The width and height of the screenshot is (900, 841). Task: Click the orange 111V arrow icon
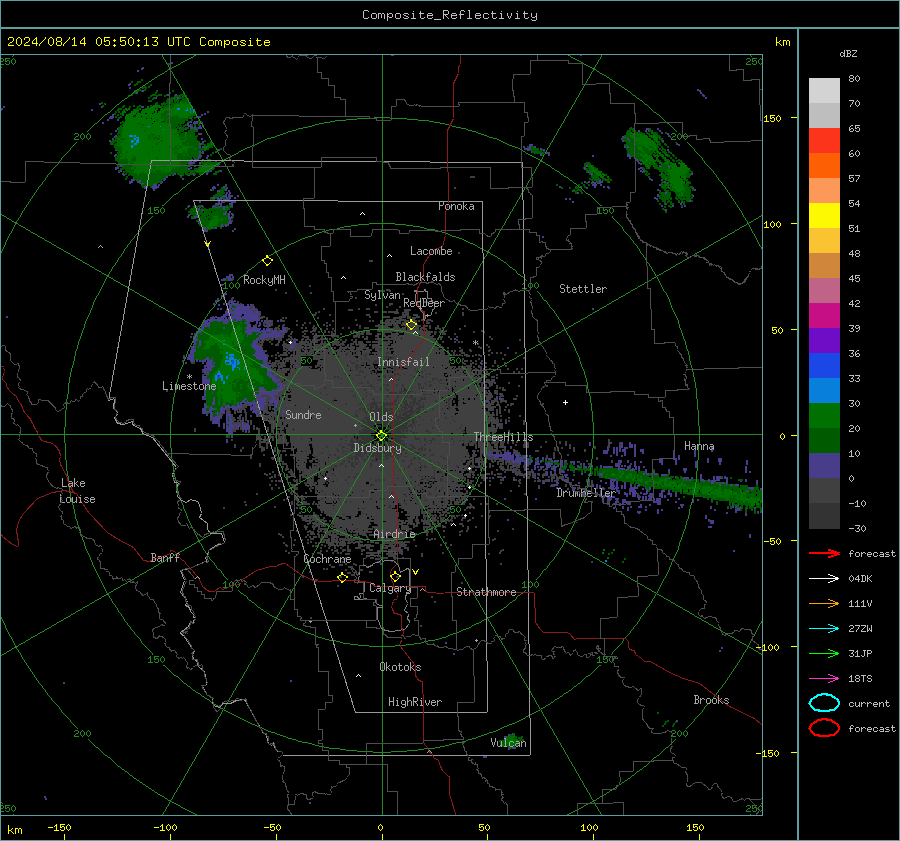[824, 603]
